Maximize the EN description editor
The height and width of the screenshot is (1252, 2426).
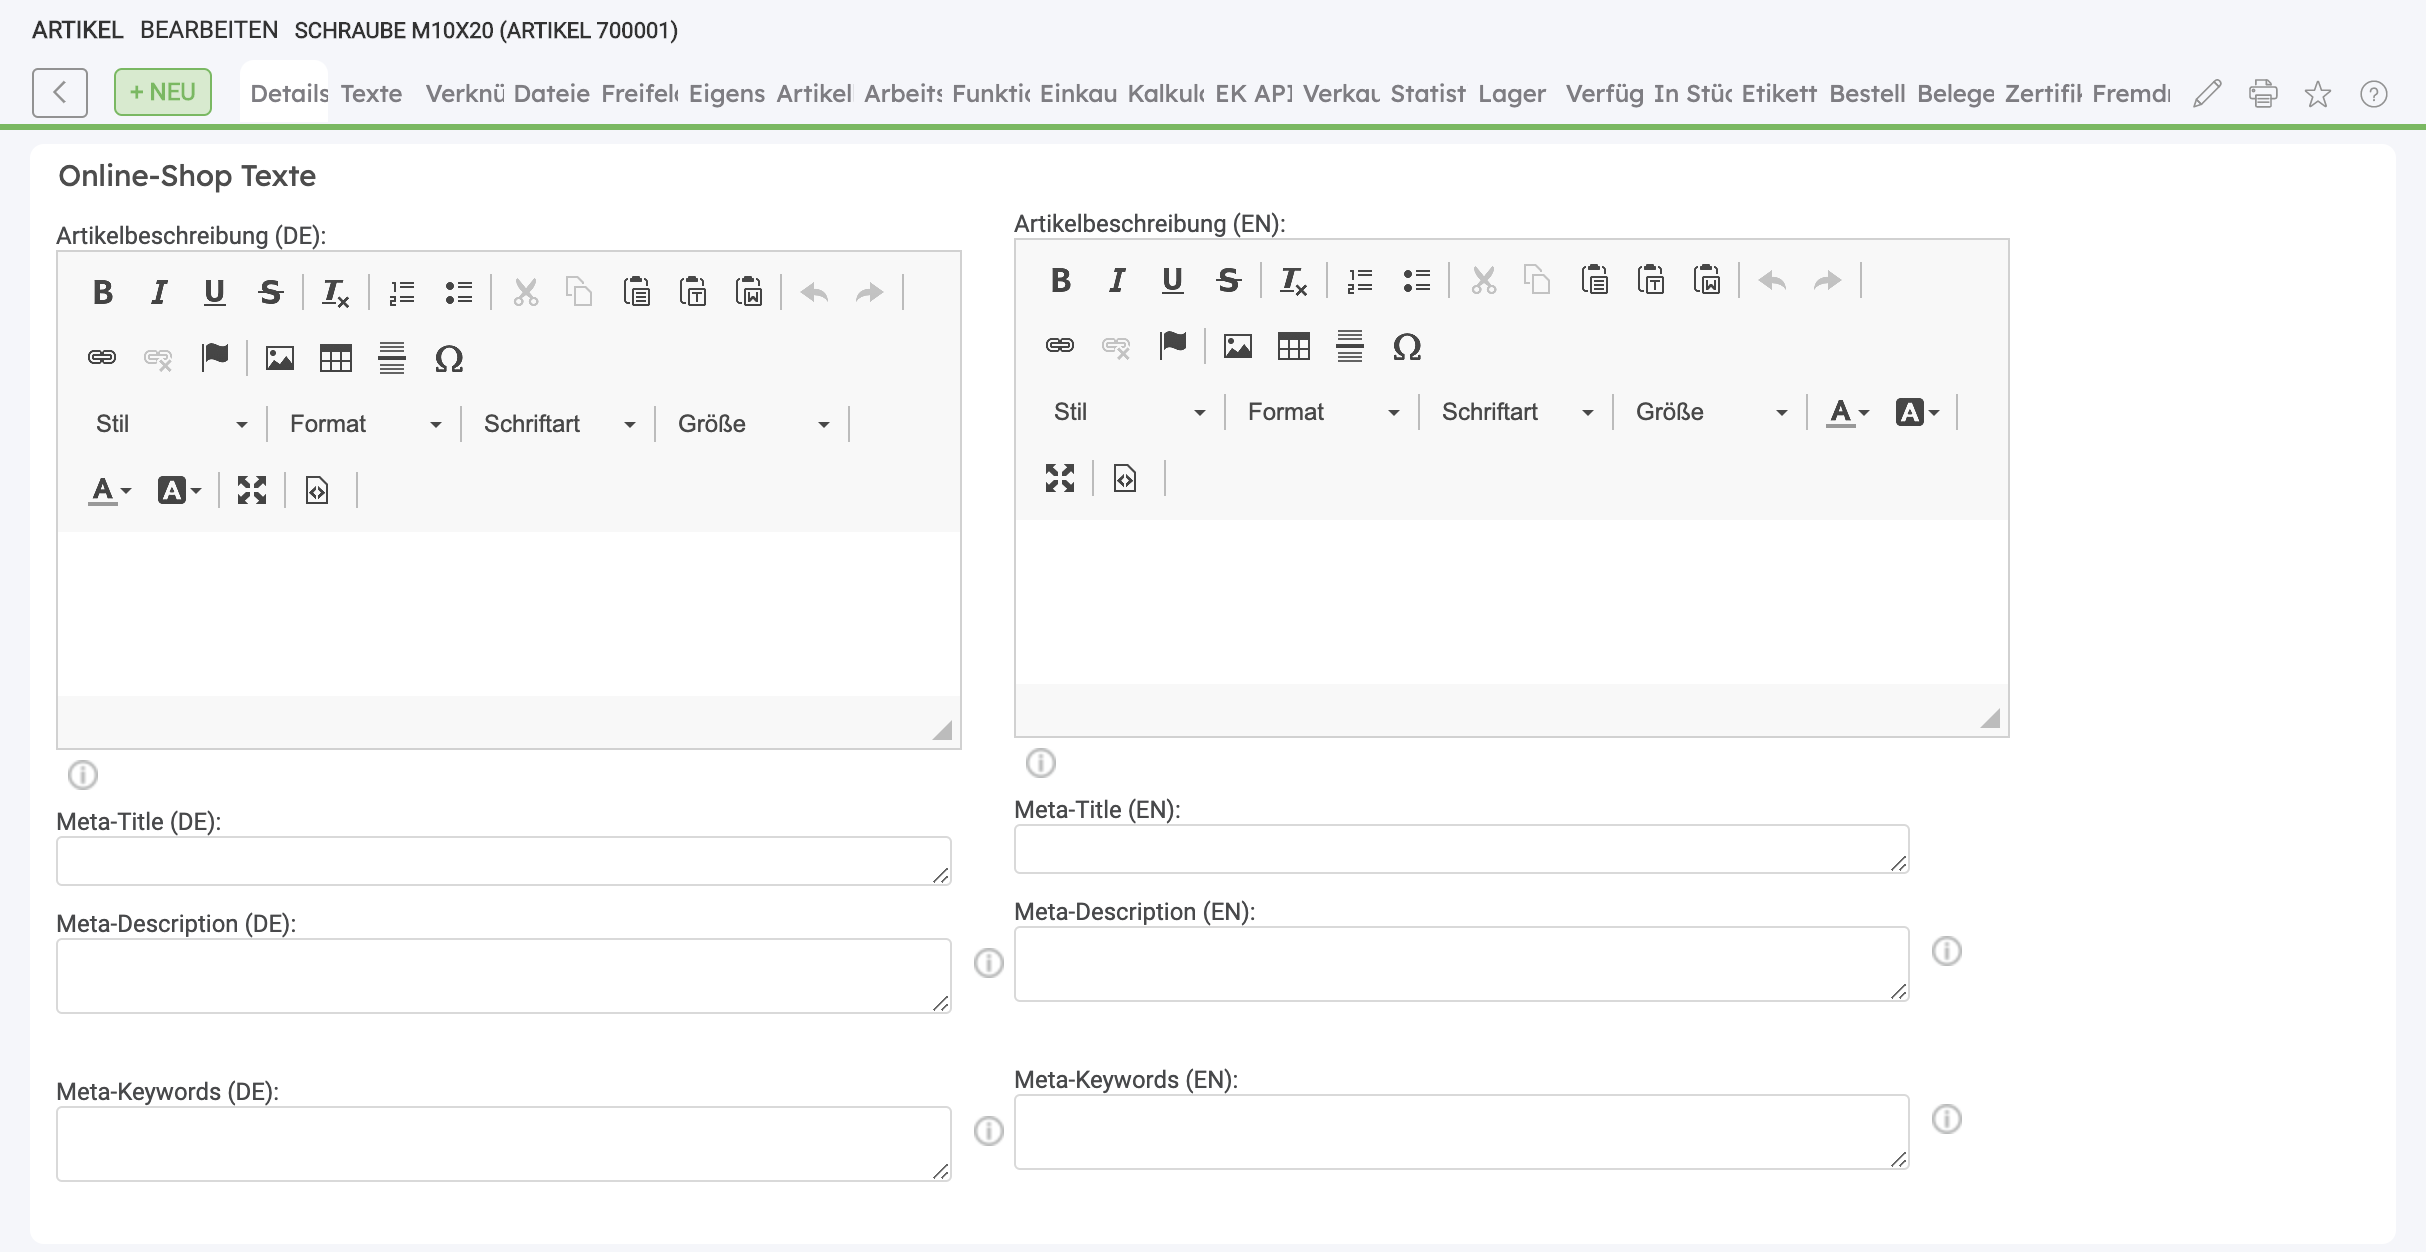click(x=1059, y=479)
